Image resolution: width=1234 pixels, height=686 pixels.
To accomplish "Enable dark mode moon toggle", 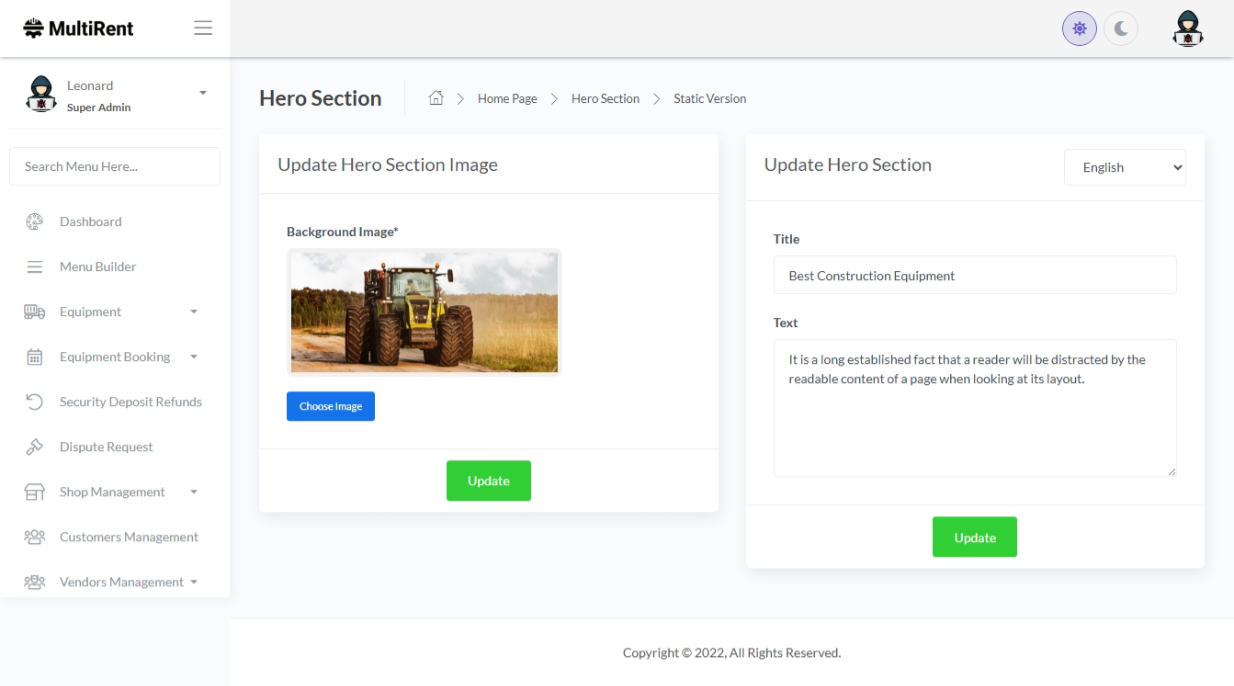I will pyautogui.click(x=1121, y=29).
